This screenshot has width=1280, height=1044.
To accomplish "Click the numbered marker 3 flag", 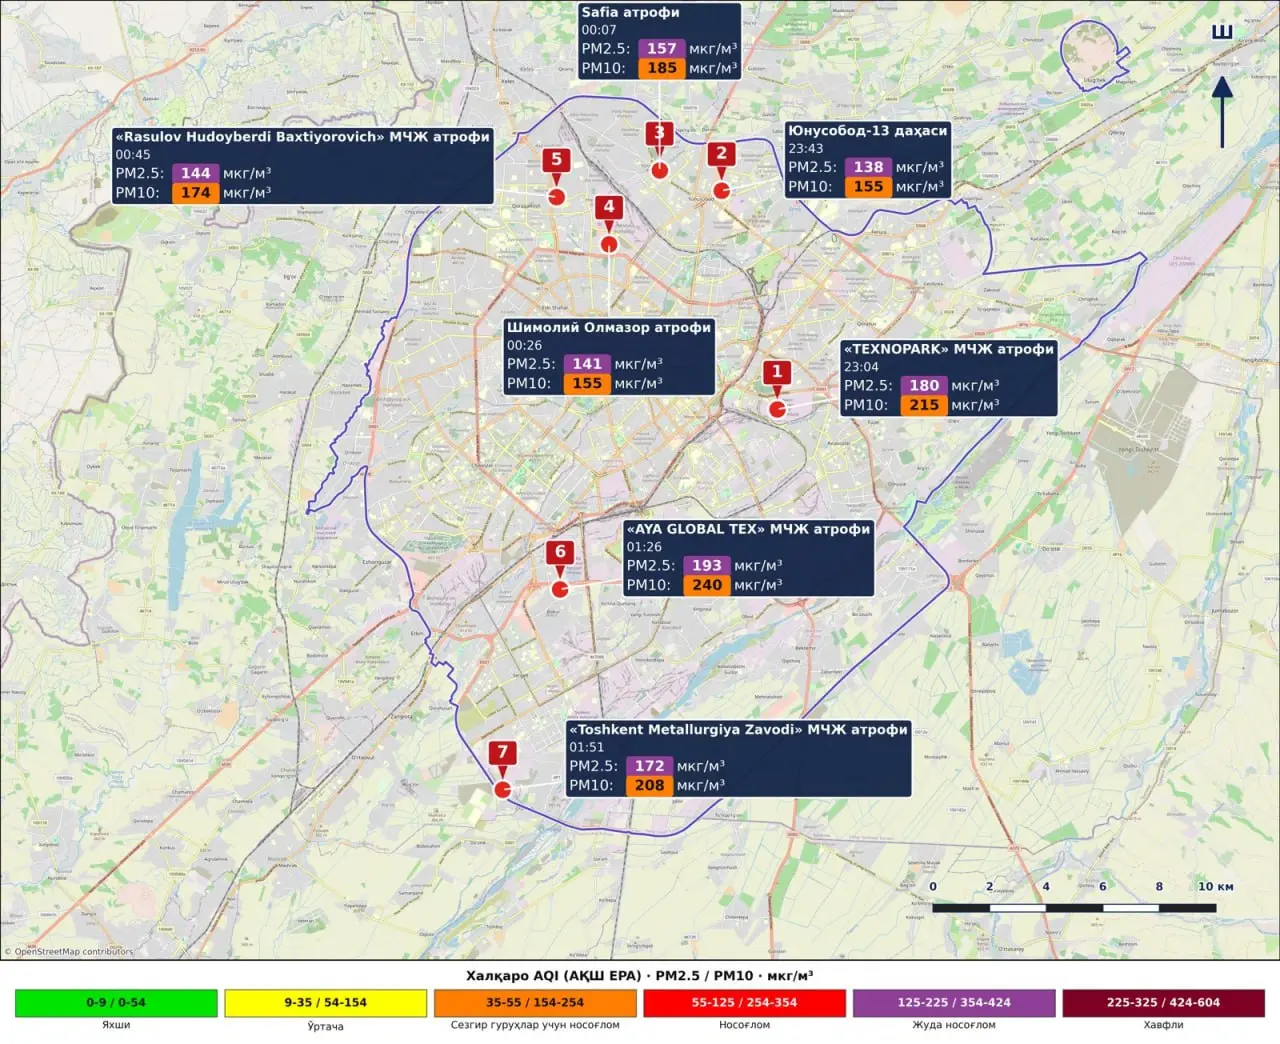I will pyautogui.click(x=659, y=133).
